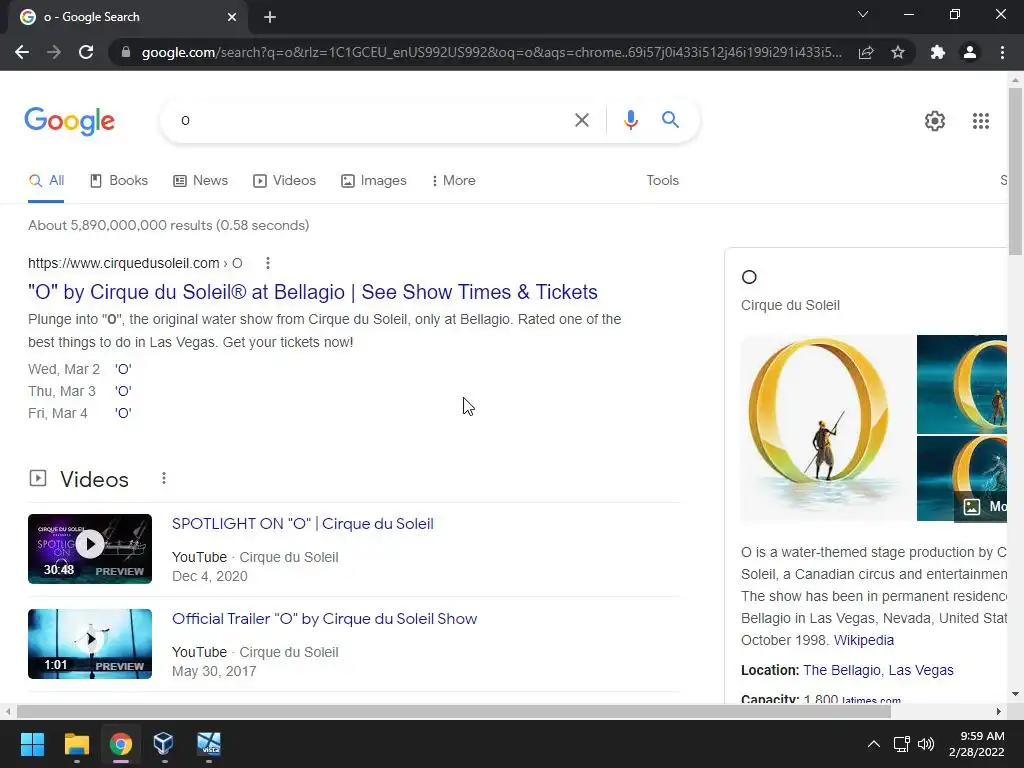
Task: Open the volume tray icon
Action: click(925, 744)
